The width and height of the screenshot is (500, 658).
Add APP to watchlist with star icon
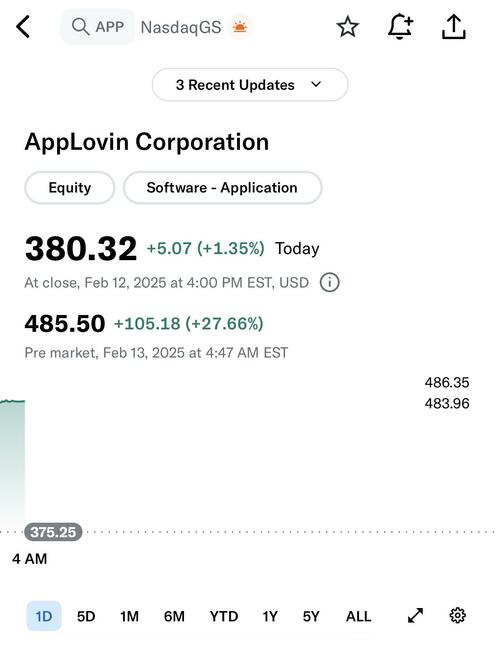(348, 27)
